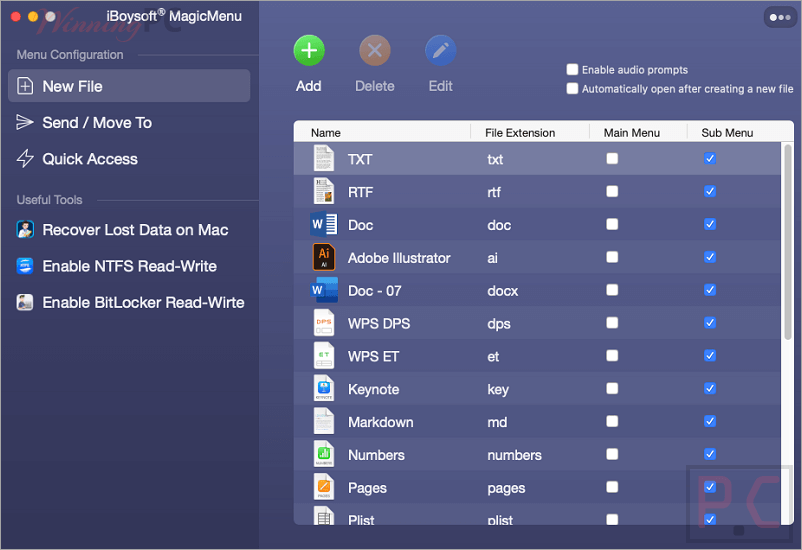Click the WPS DPS file icon
Screen dimensions: 802x550
click(324, 323)
